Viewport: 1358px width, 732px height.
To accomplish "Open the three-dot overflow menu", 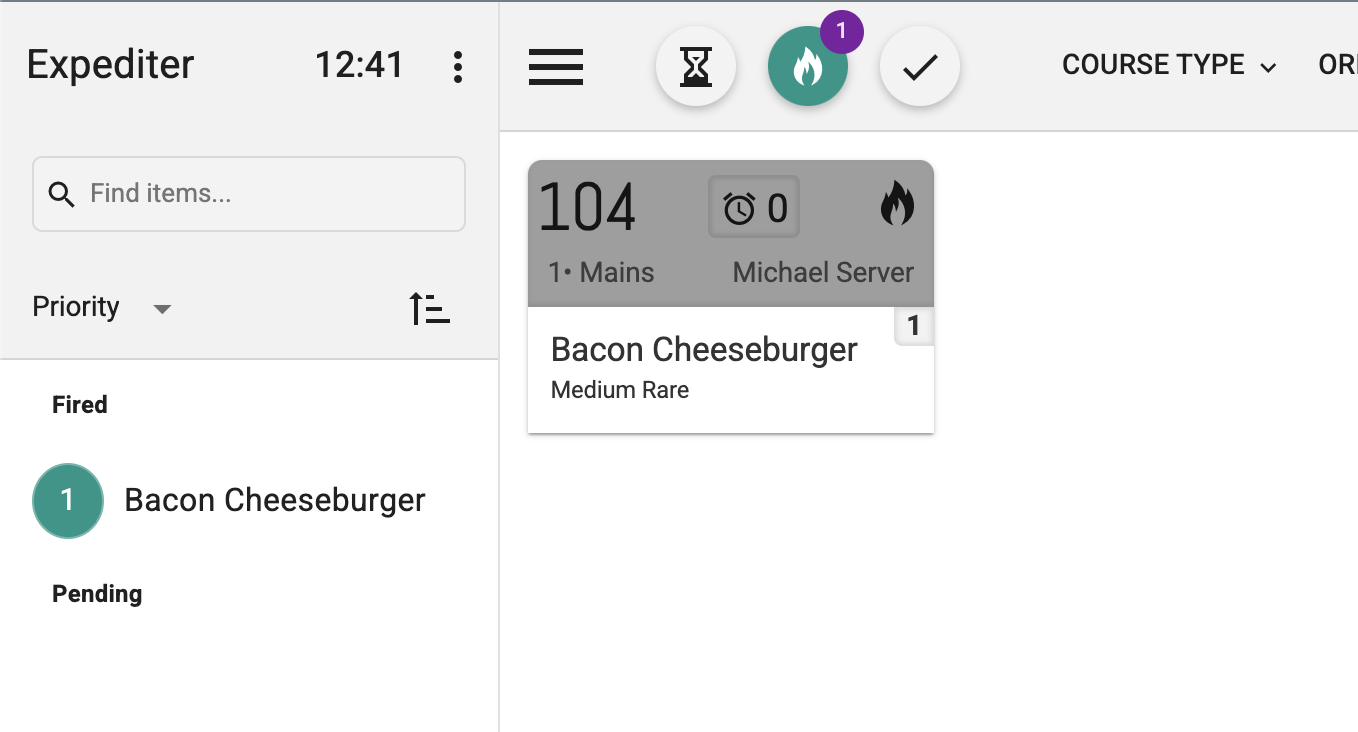I will pyautogui.click(x=458, y=66).
